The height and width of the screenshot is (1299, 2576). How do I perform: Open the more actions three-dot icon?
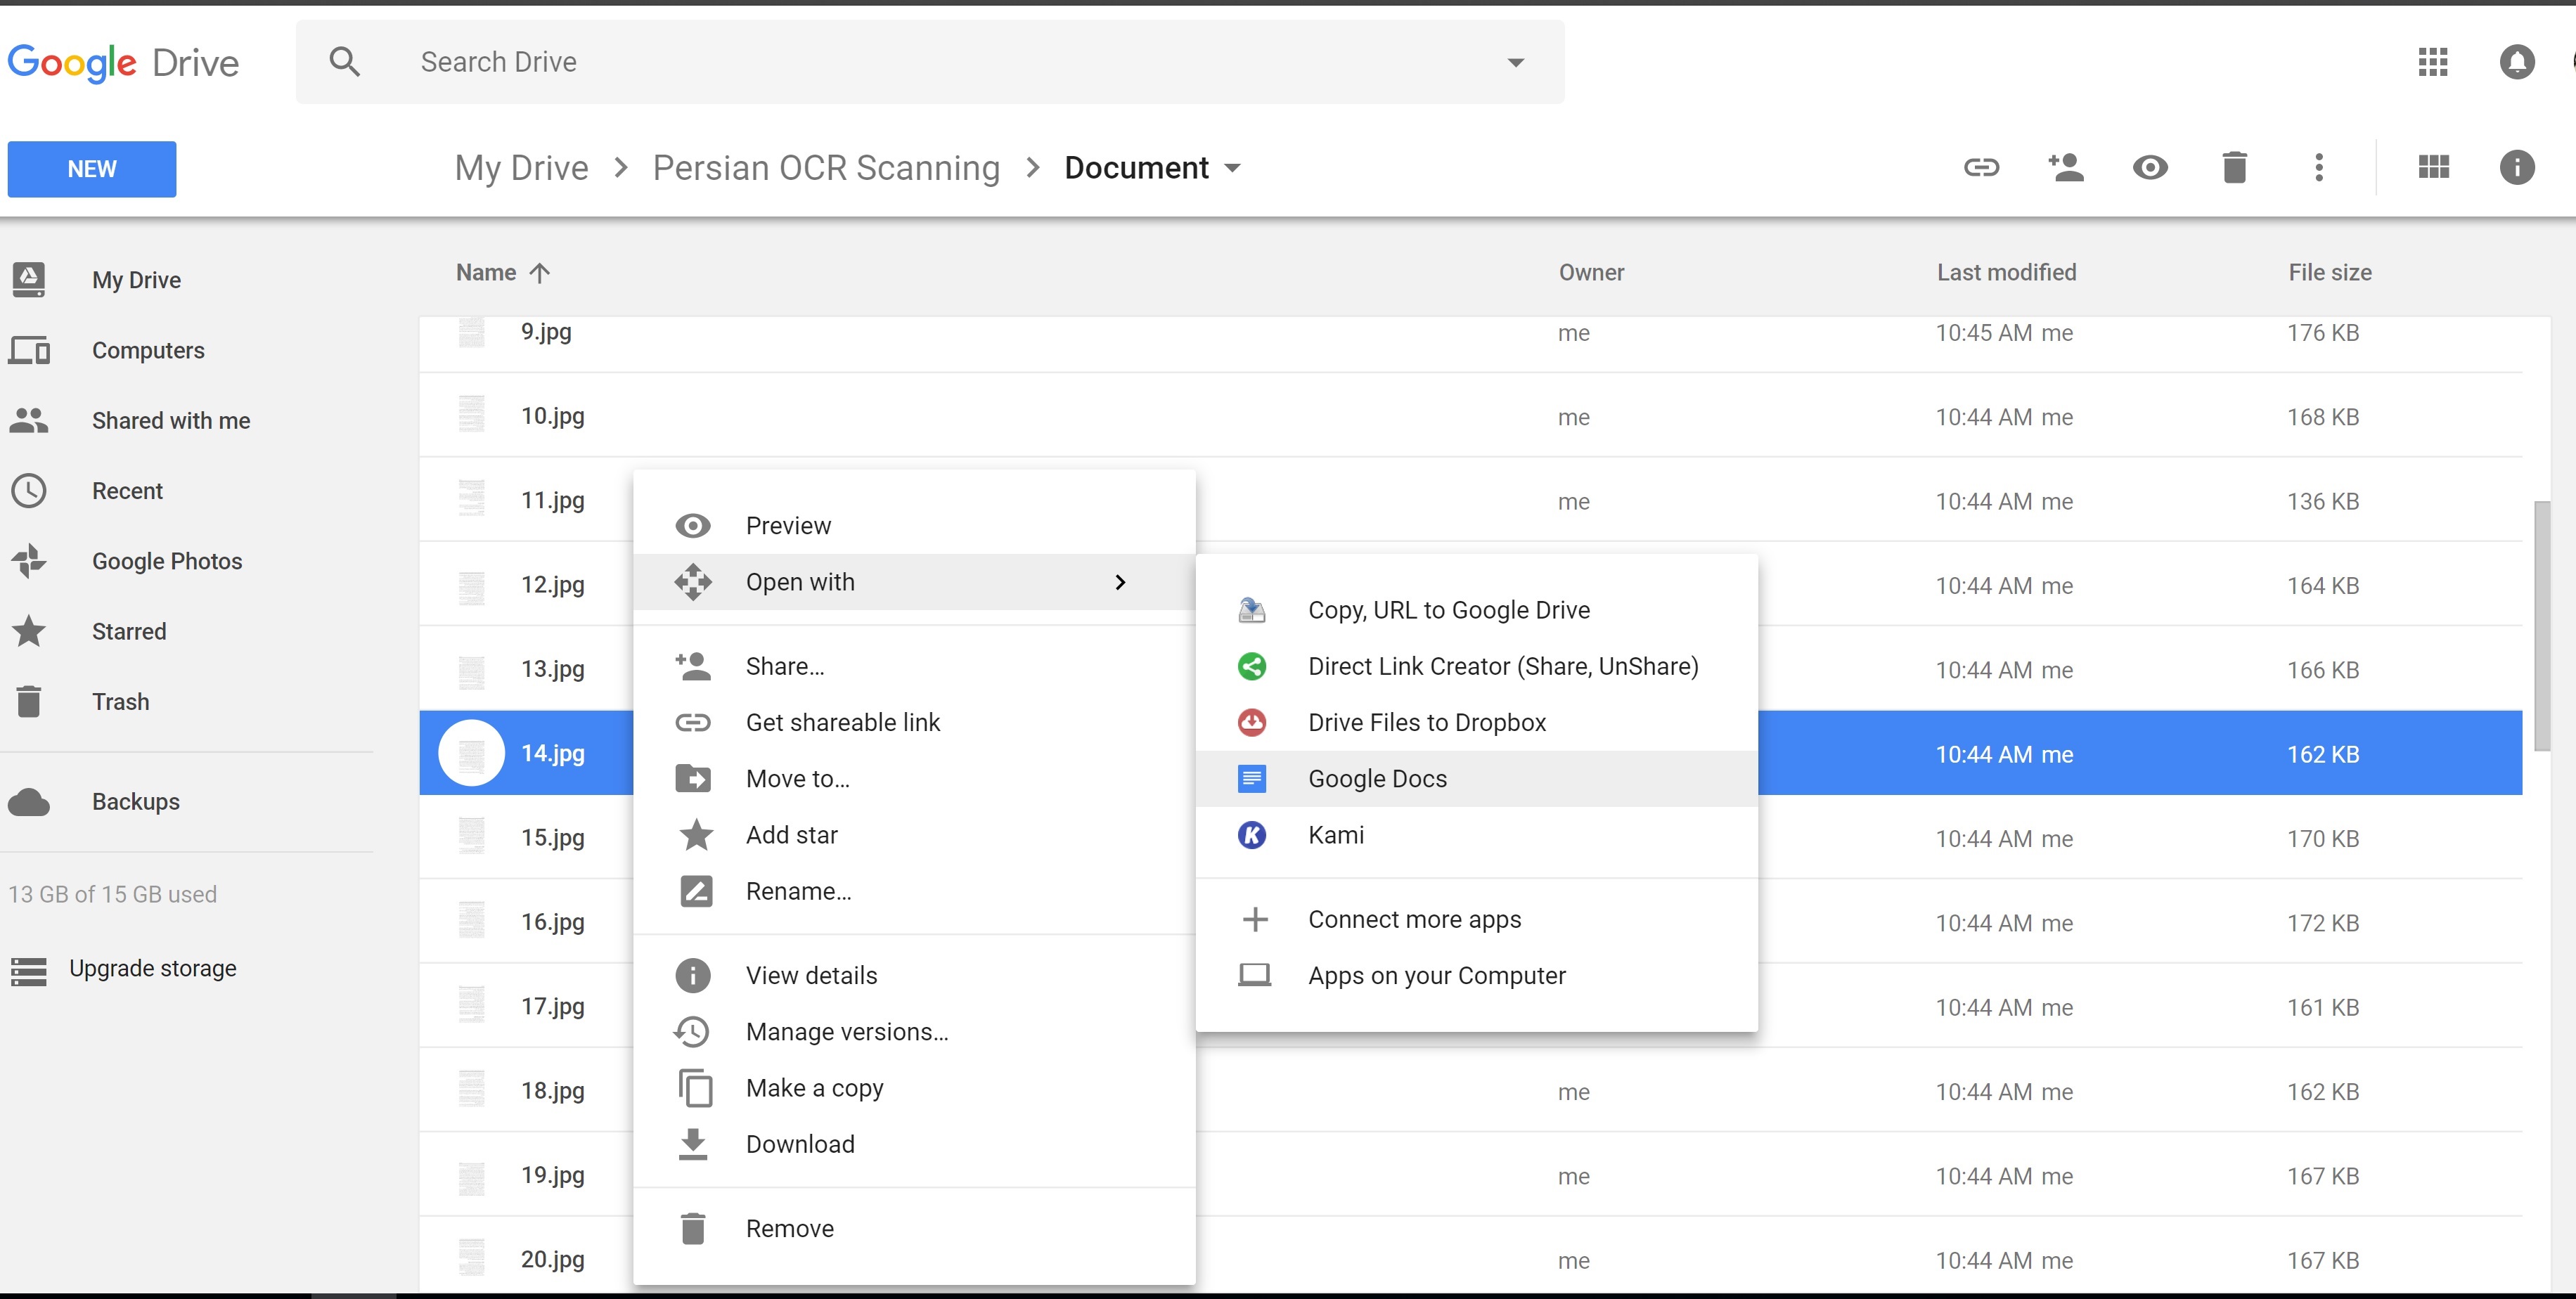point(2319,167)
